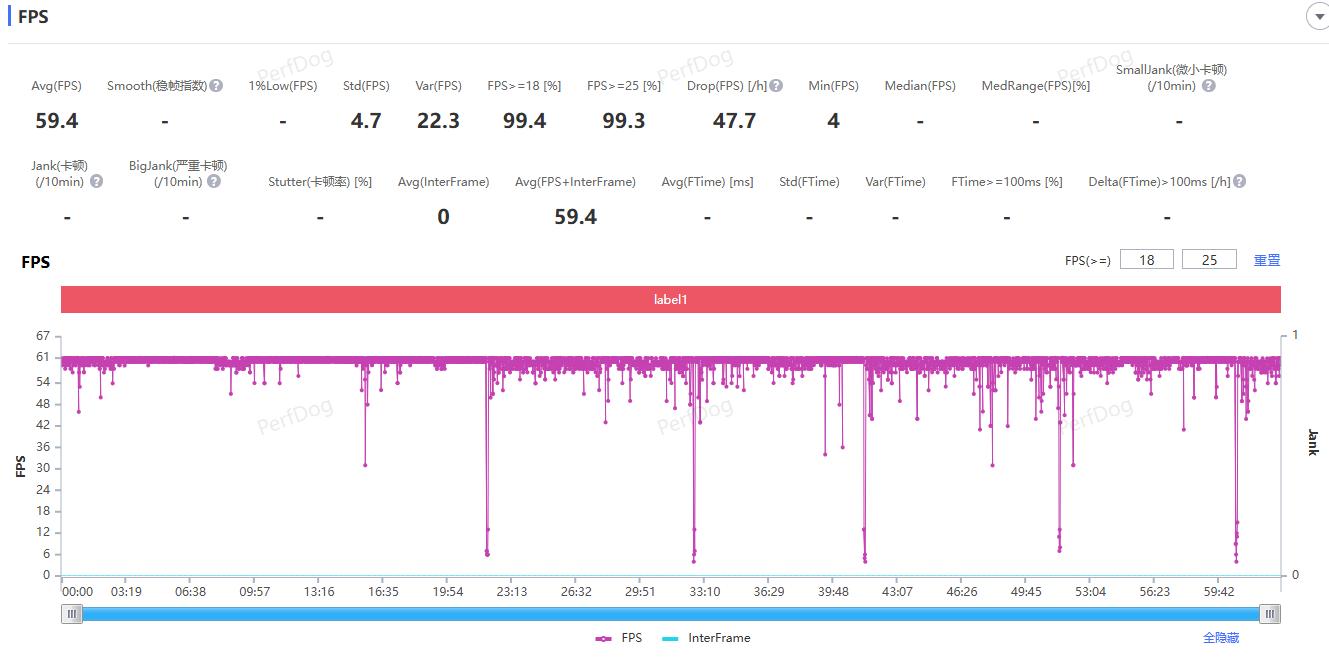Open help icon beside SmallJank (/10min)
The width and height of the screenshot is (1329, 670).
1208,86
